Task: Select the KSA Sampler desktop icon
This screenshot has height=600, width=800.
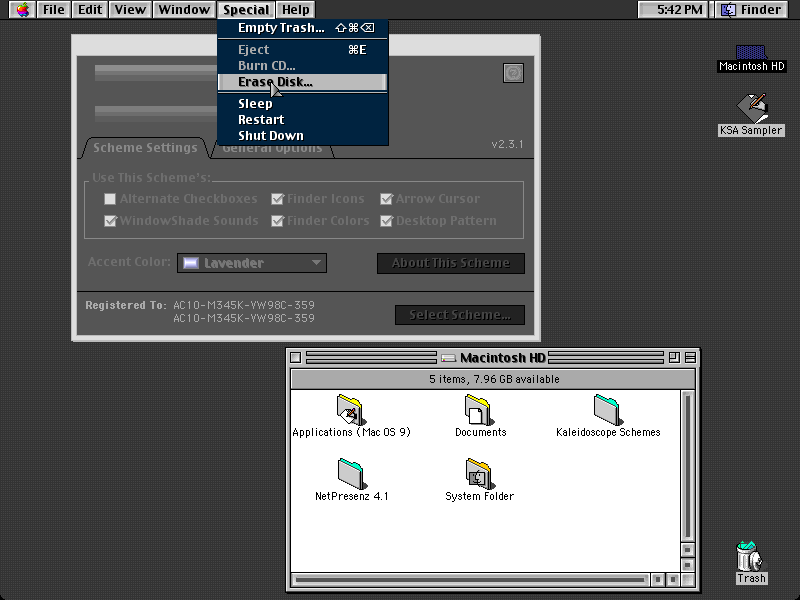Action: 752,108
